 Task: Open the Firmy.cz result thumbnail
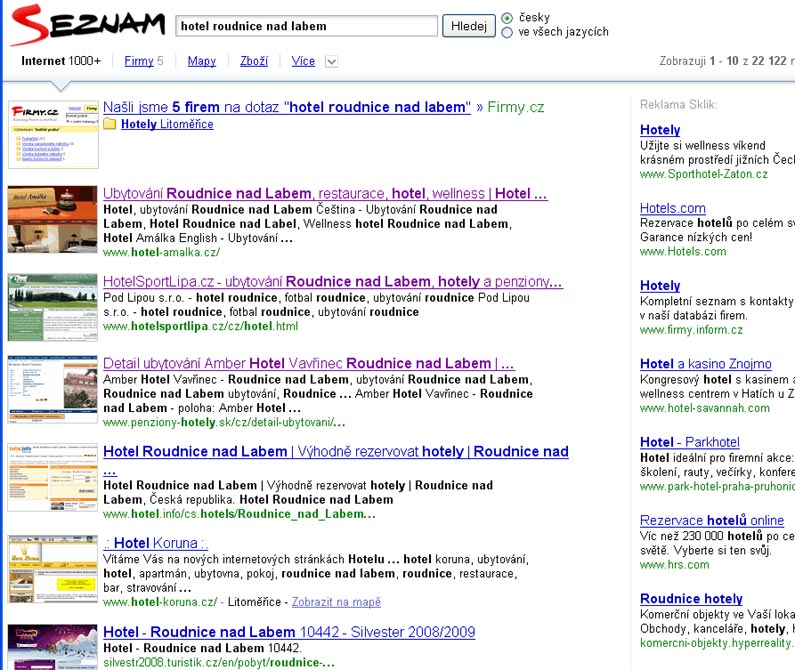pos(53,134)
